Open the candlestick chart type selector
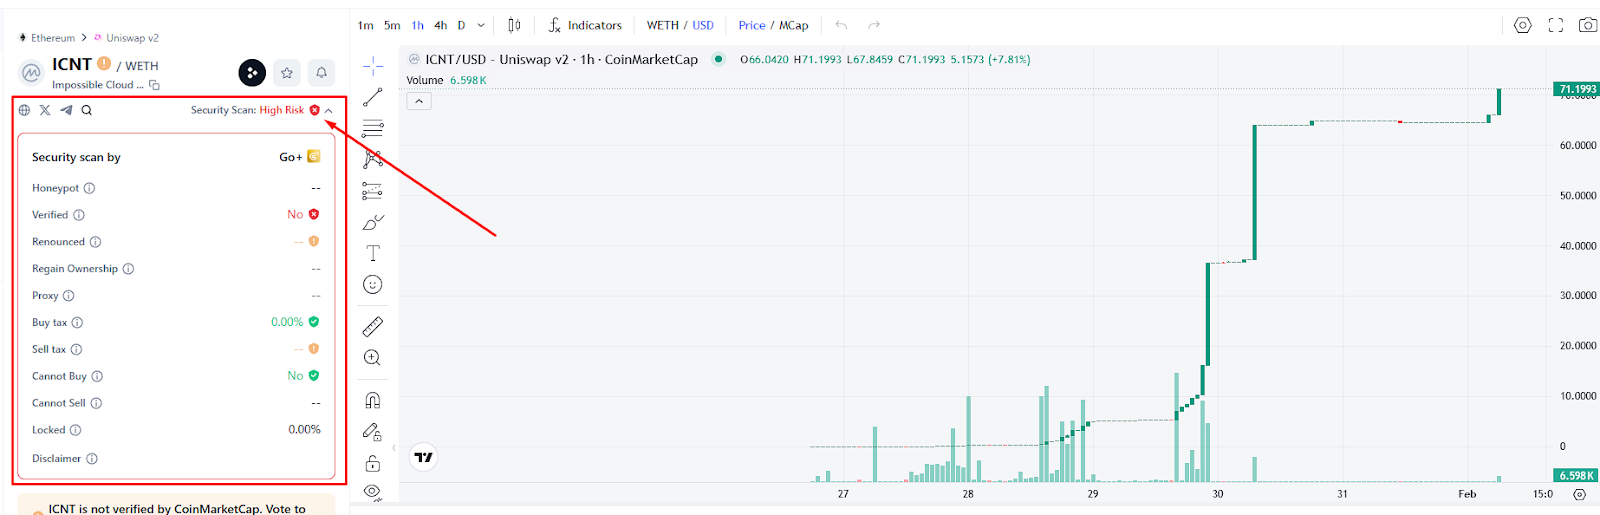1600x515 pixels. coord(514,25)
